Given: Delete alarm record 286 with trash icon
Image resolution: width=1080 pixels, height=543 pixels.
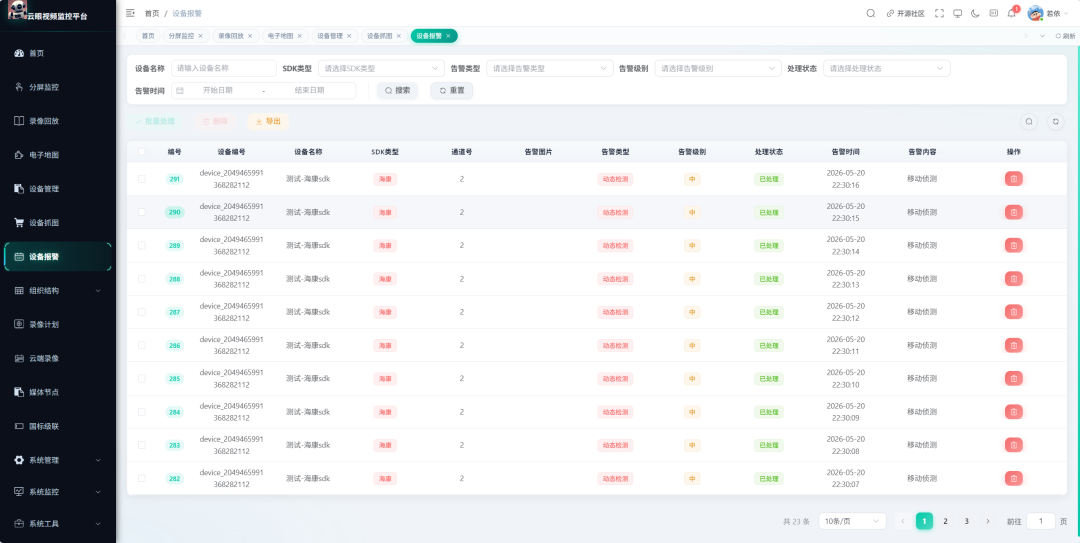Looking at the screenshot, I should [1013, 345].
